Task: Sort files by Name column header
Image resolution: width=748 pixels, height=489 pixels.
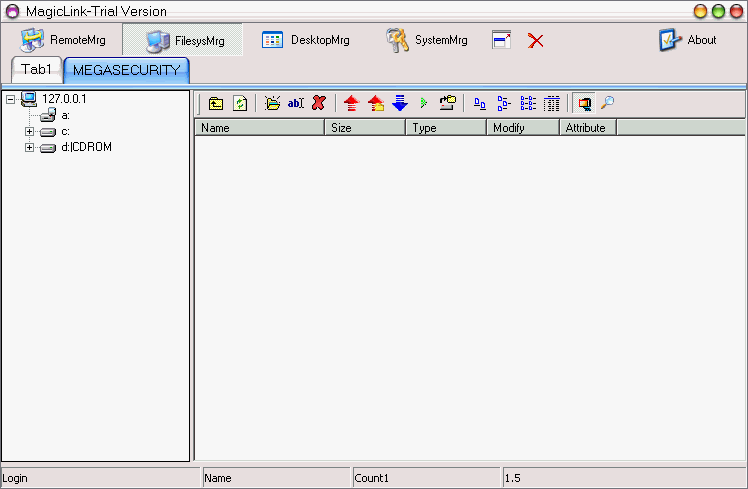Action: (x=258, y=128)
